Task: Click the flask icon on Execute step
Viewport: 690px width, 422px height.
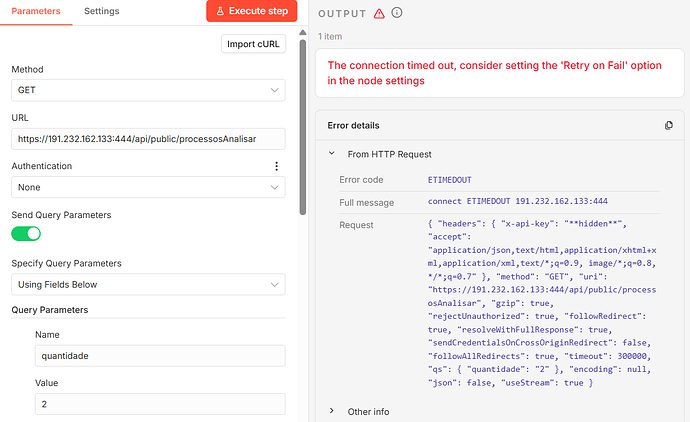Action: click(220, 12)
